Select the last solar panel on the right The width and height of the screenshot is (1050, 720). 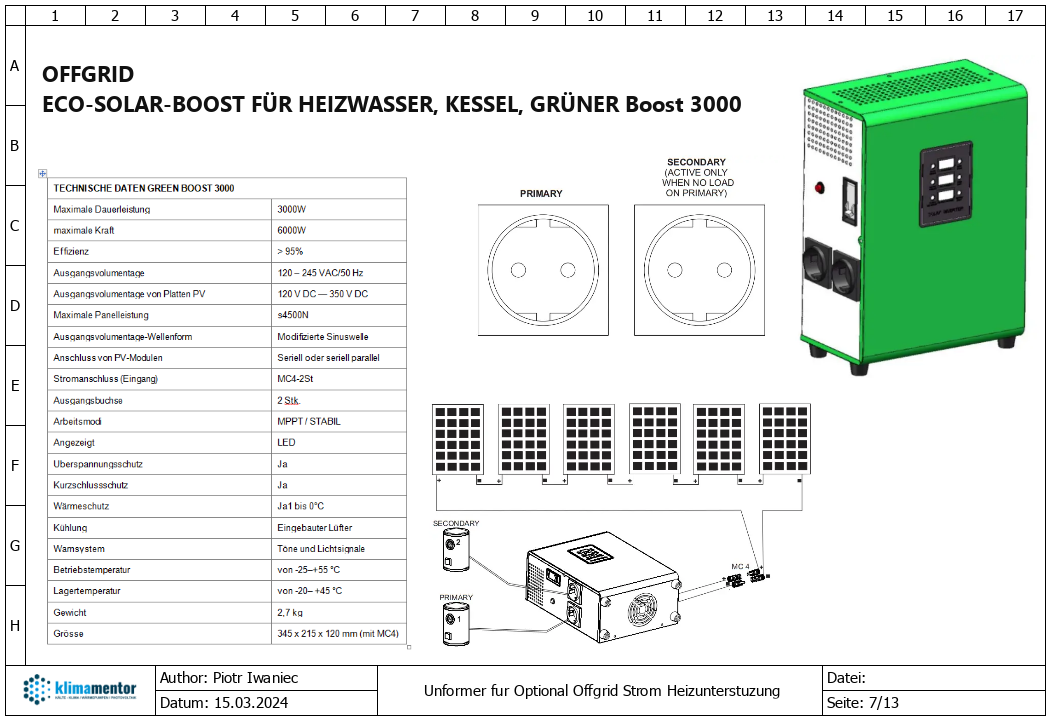pos(785,438)
